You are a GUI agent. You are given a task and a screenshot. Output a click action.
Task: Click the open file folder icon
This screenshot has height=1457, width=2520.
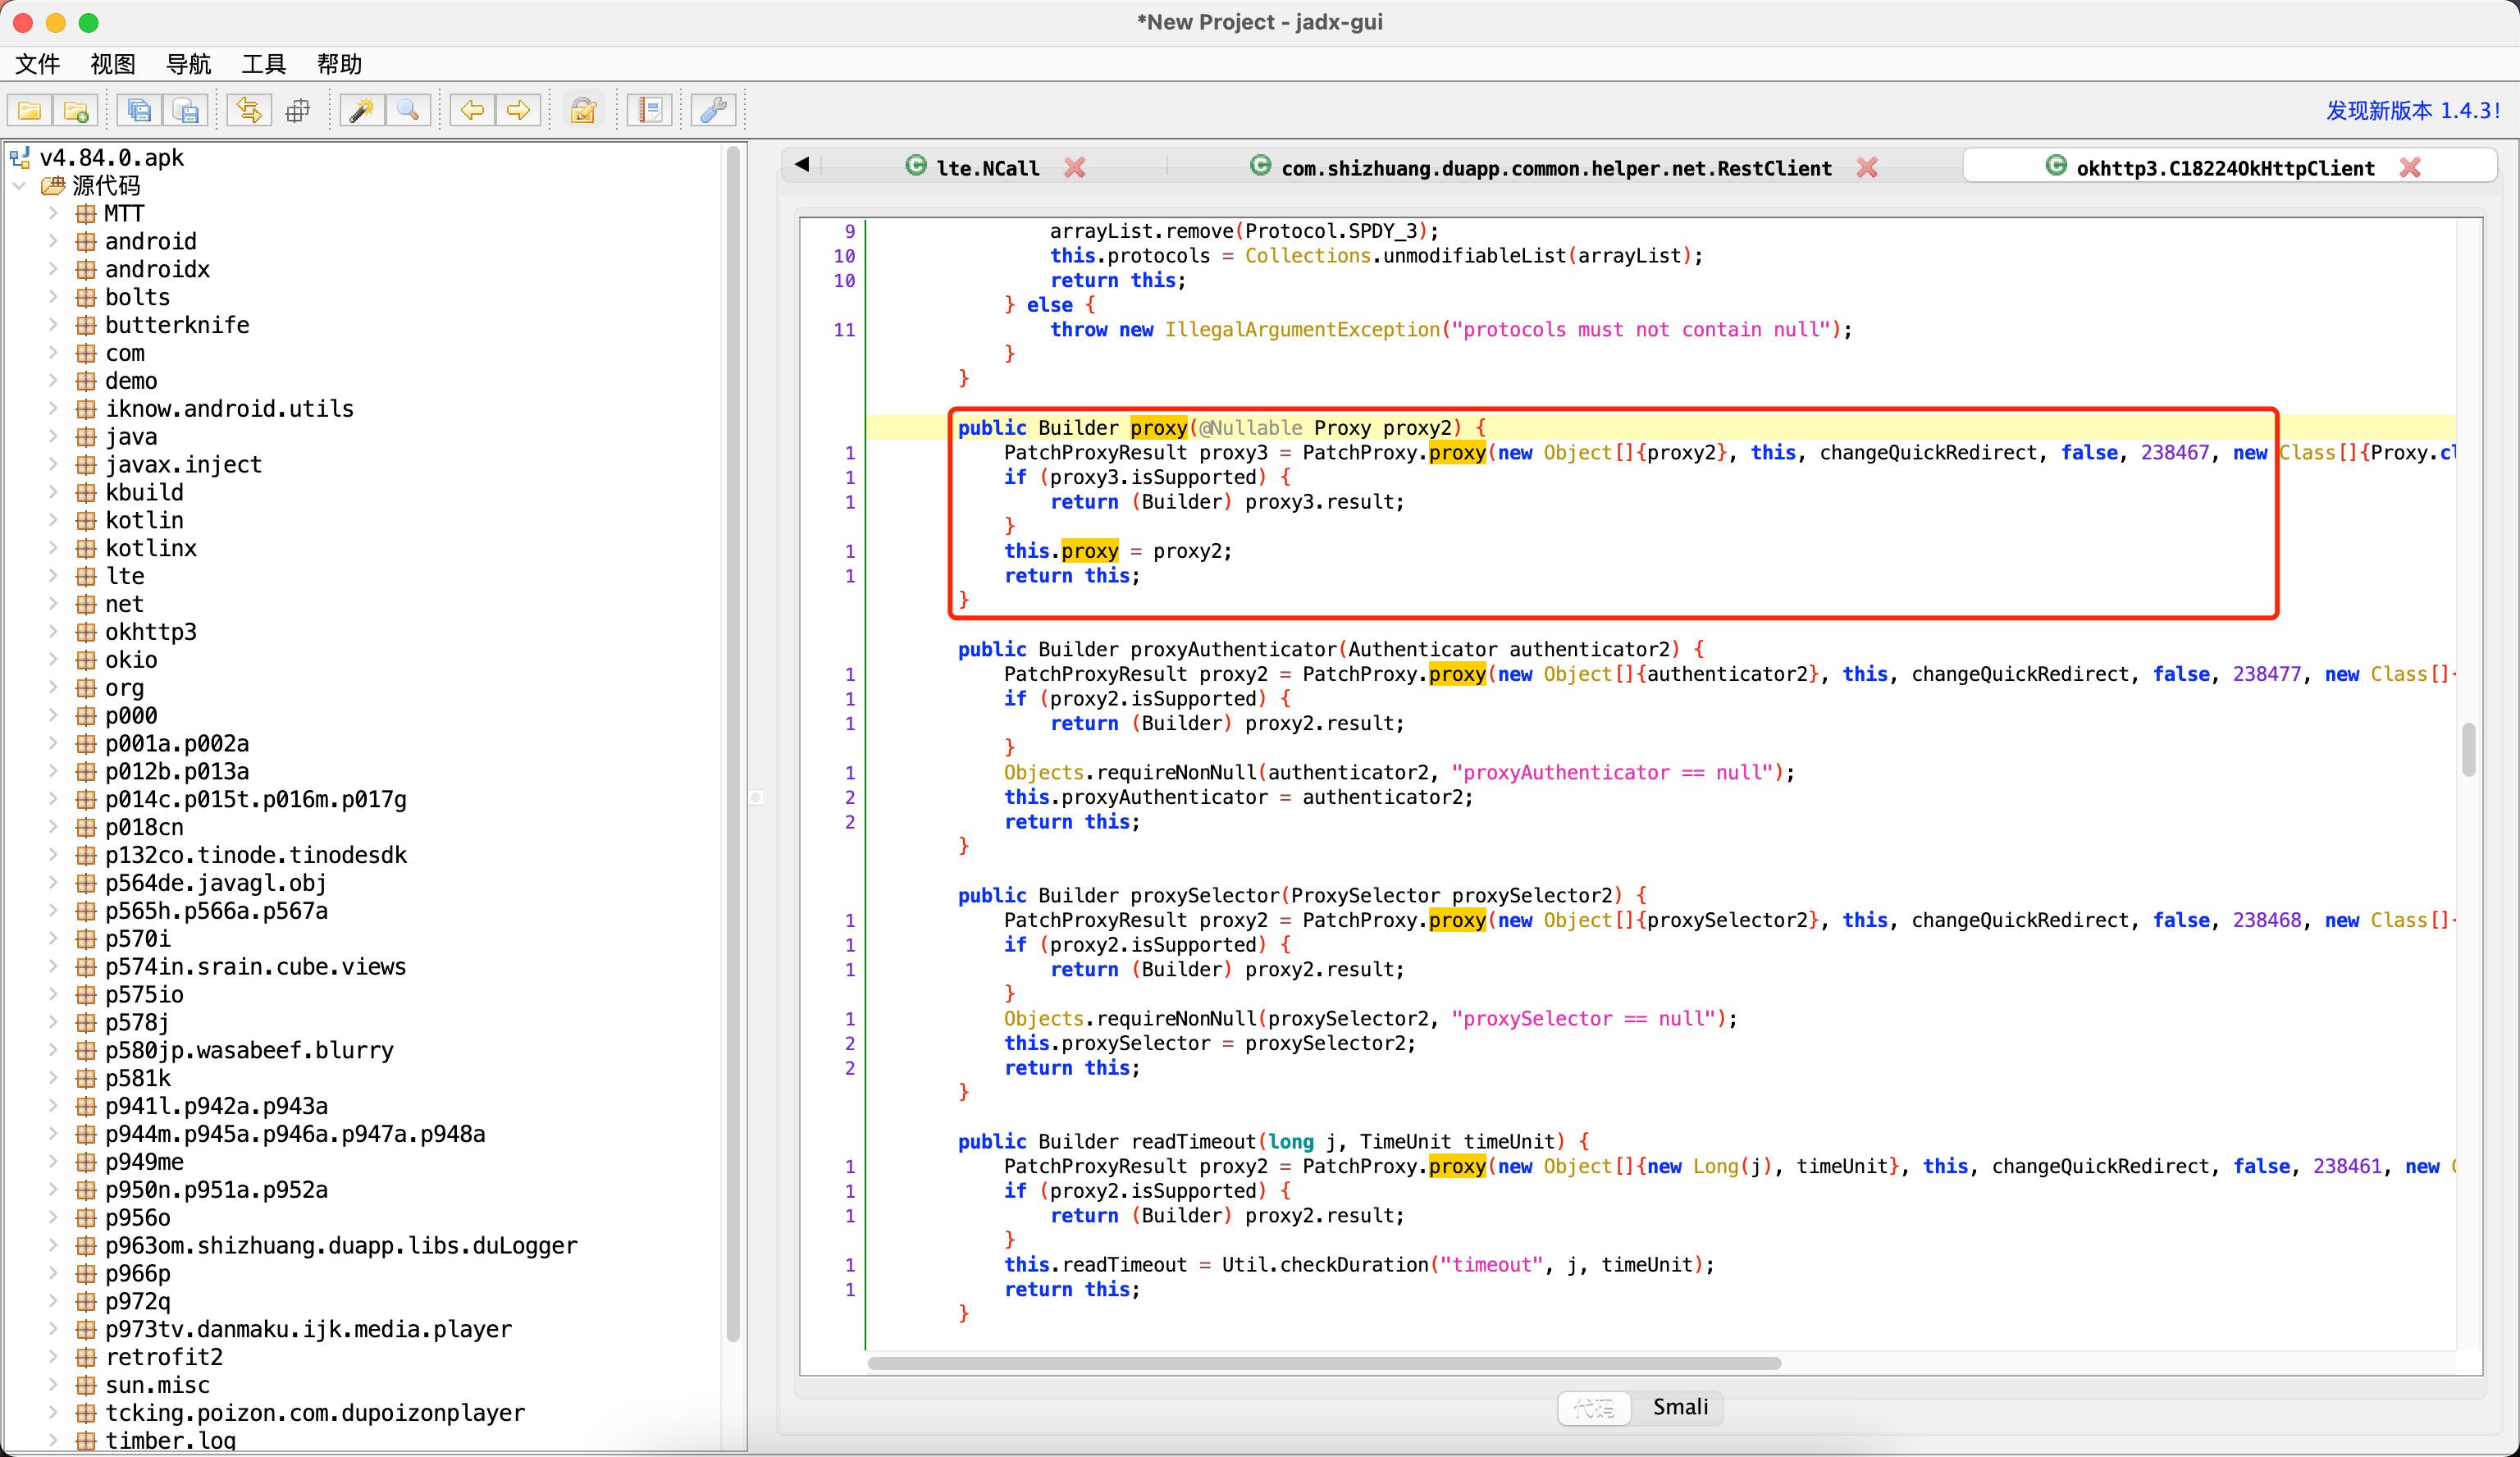(30, 110)
